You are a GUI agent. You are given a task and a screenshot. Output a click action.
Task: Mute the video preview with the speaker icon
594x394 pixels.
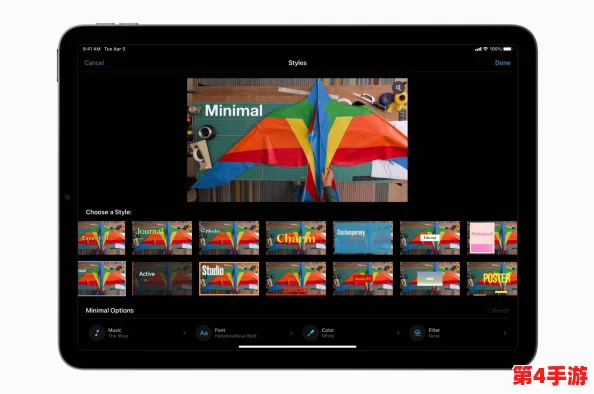point(398,88)
